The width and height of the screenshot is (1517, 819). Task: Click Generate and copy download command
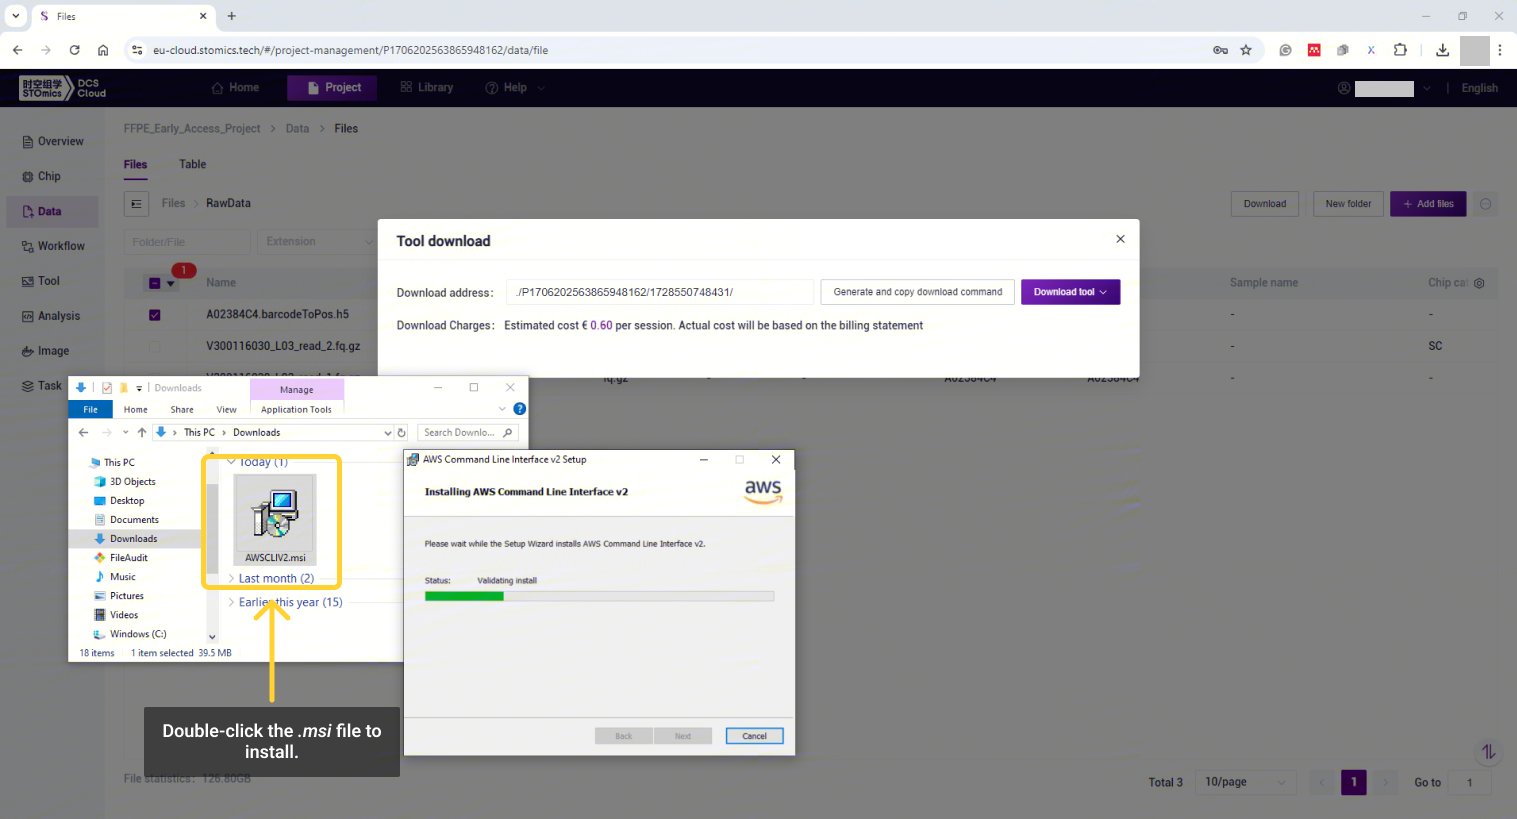tap(917, 292)
